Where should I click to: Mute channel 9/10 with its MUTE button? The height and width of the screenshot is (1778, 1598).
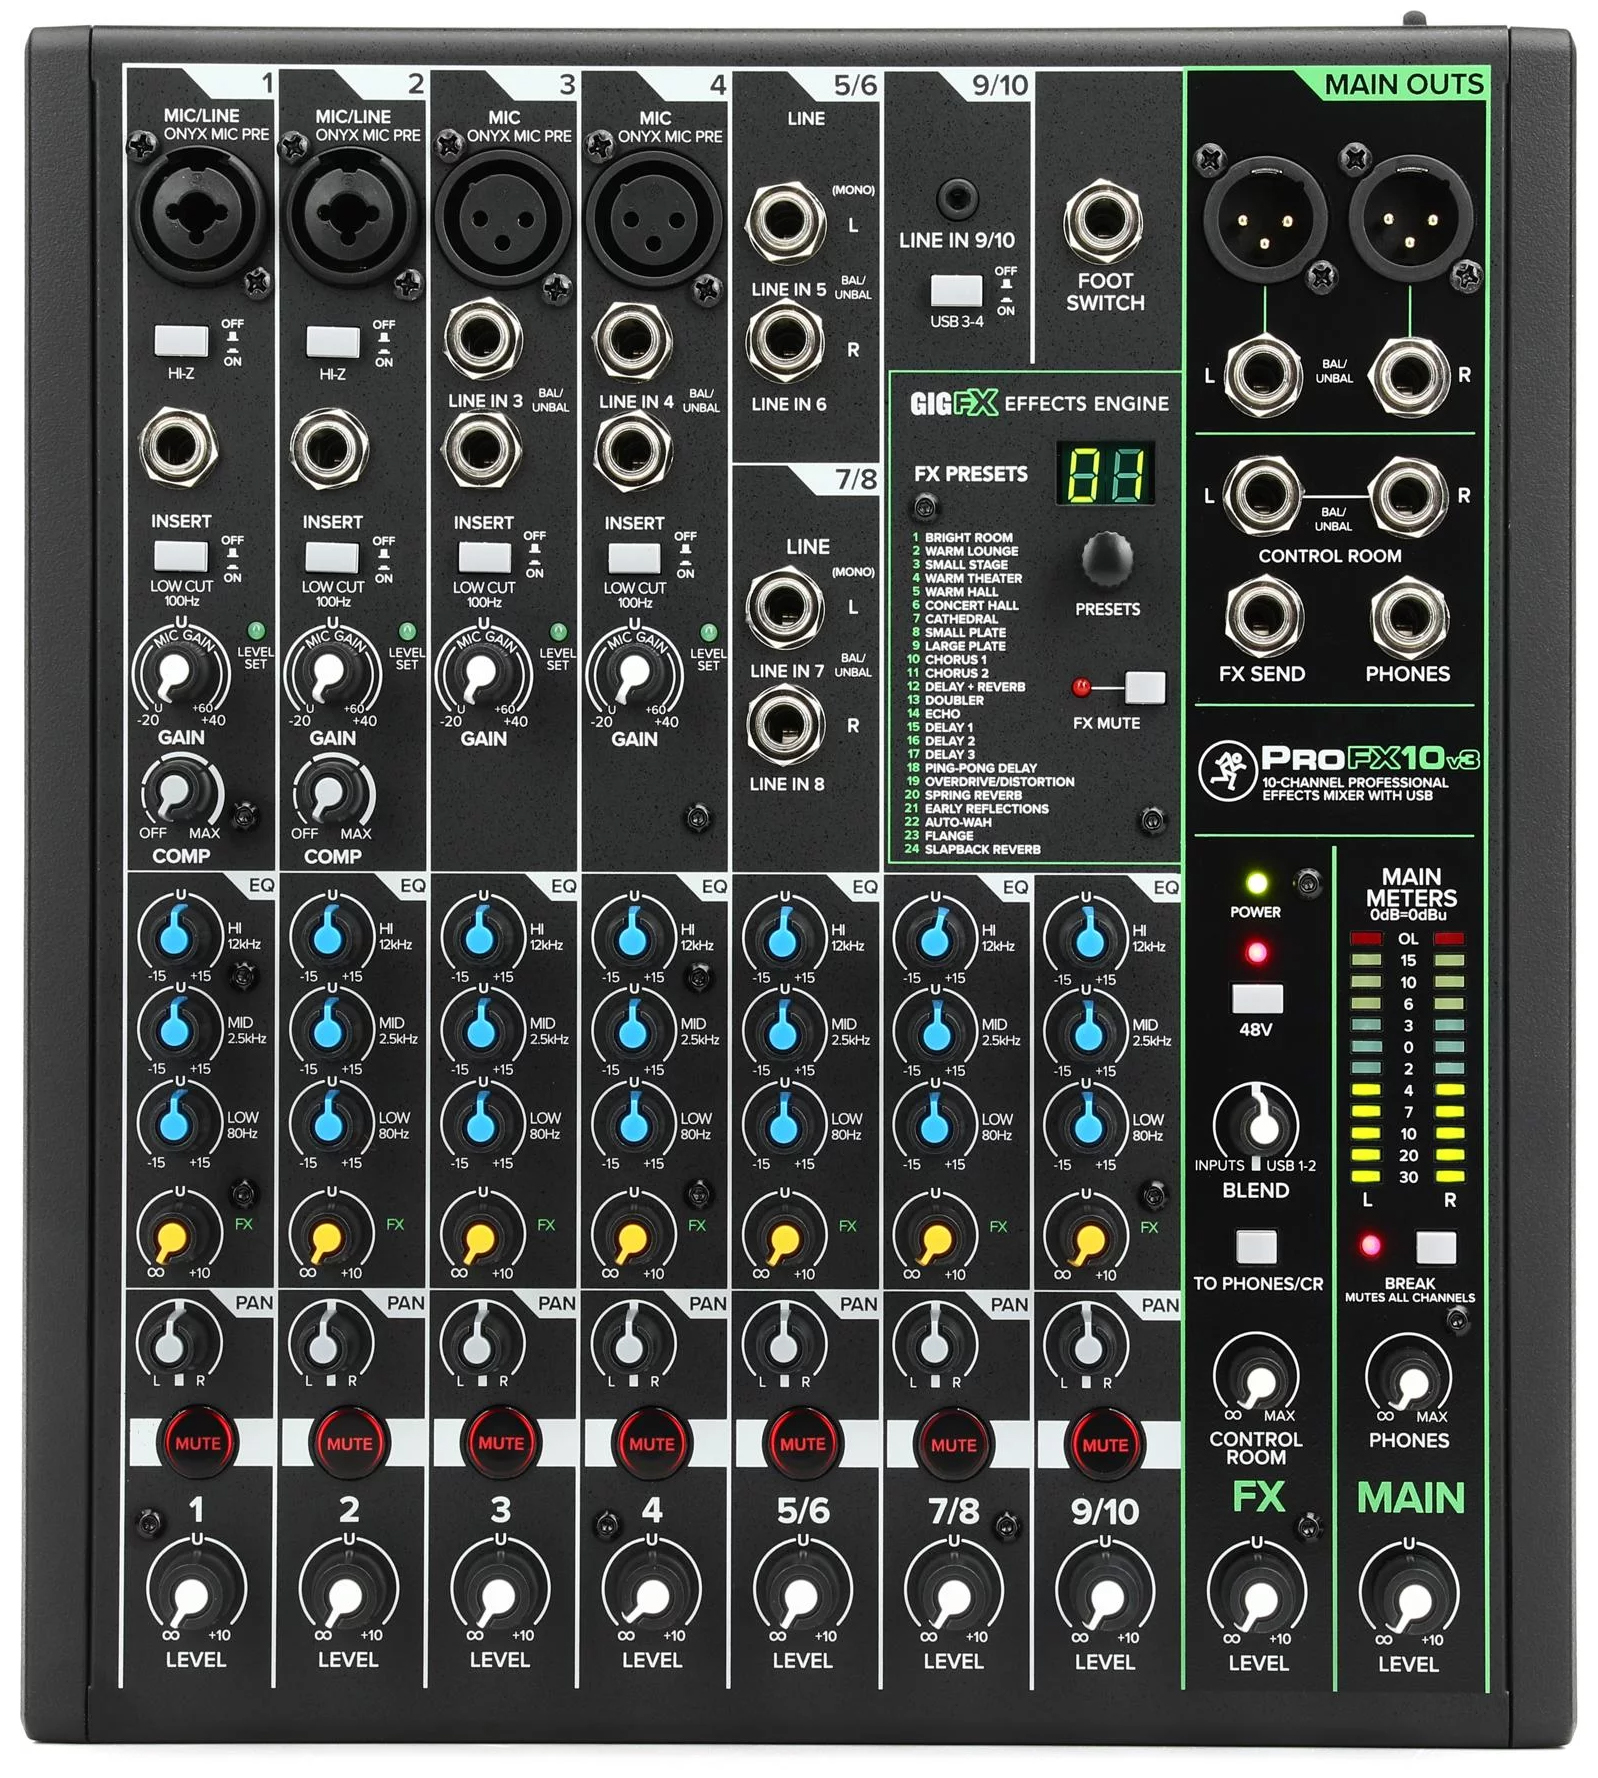coord(1104,1444)
